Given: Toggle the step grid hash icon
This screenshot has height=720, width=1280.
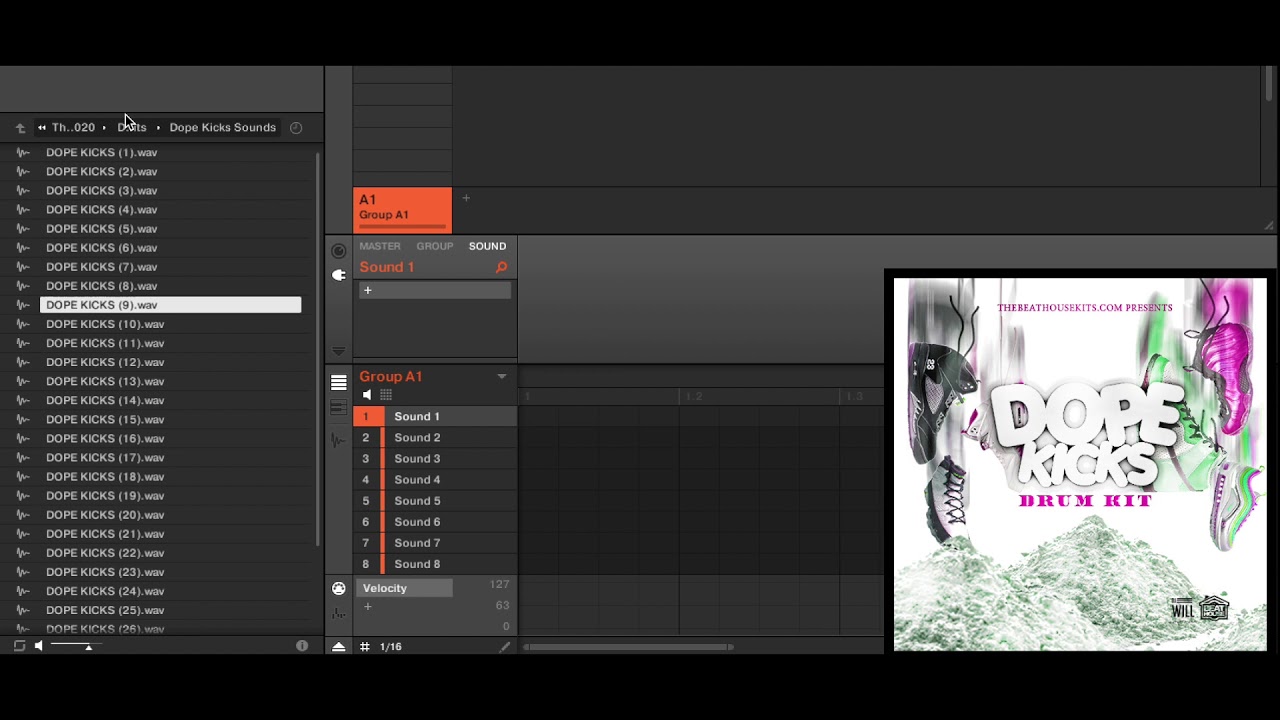Looking at the screenshot, I should click(x=365, y=647).
